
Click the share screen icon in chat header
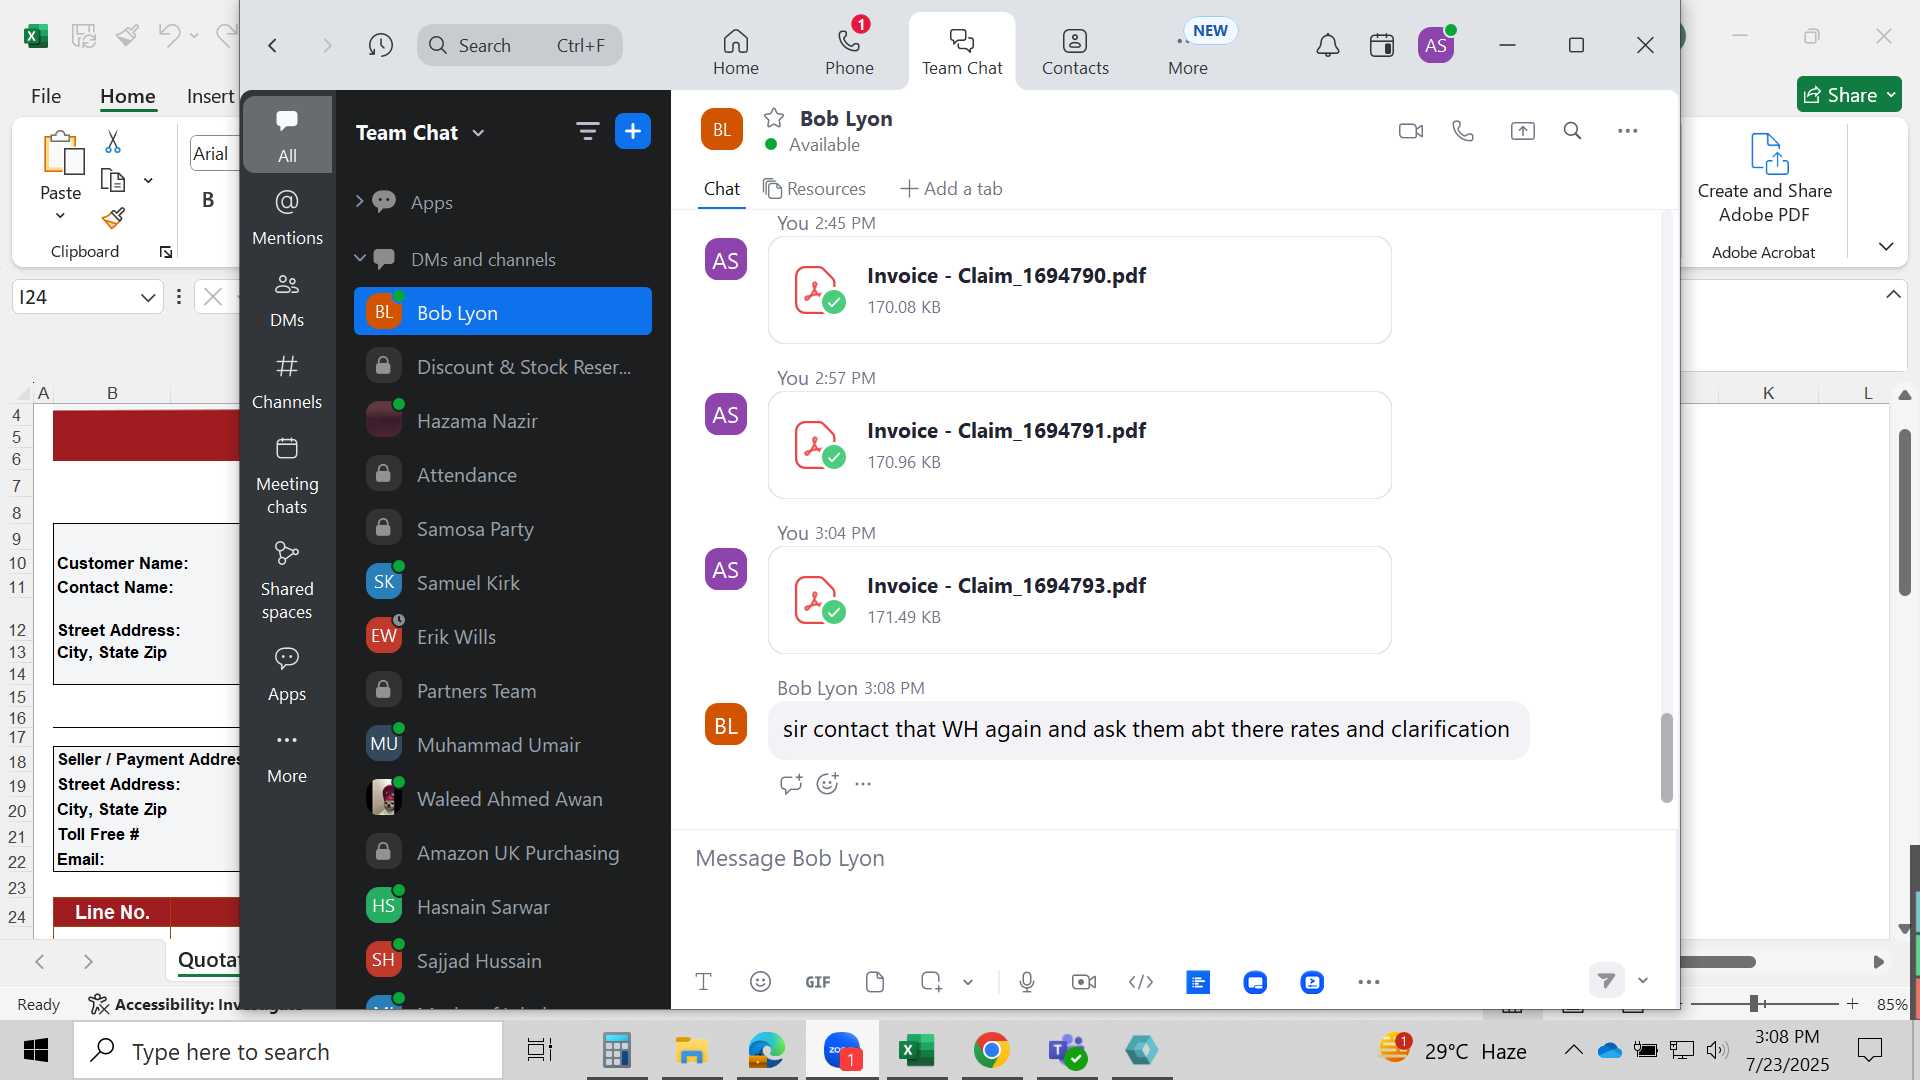tap(1522, 131)
